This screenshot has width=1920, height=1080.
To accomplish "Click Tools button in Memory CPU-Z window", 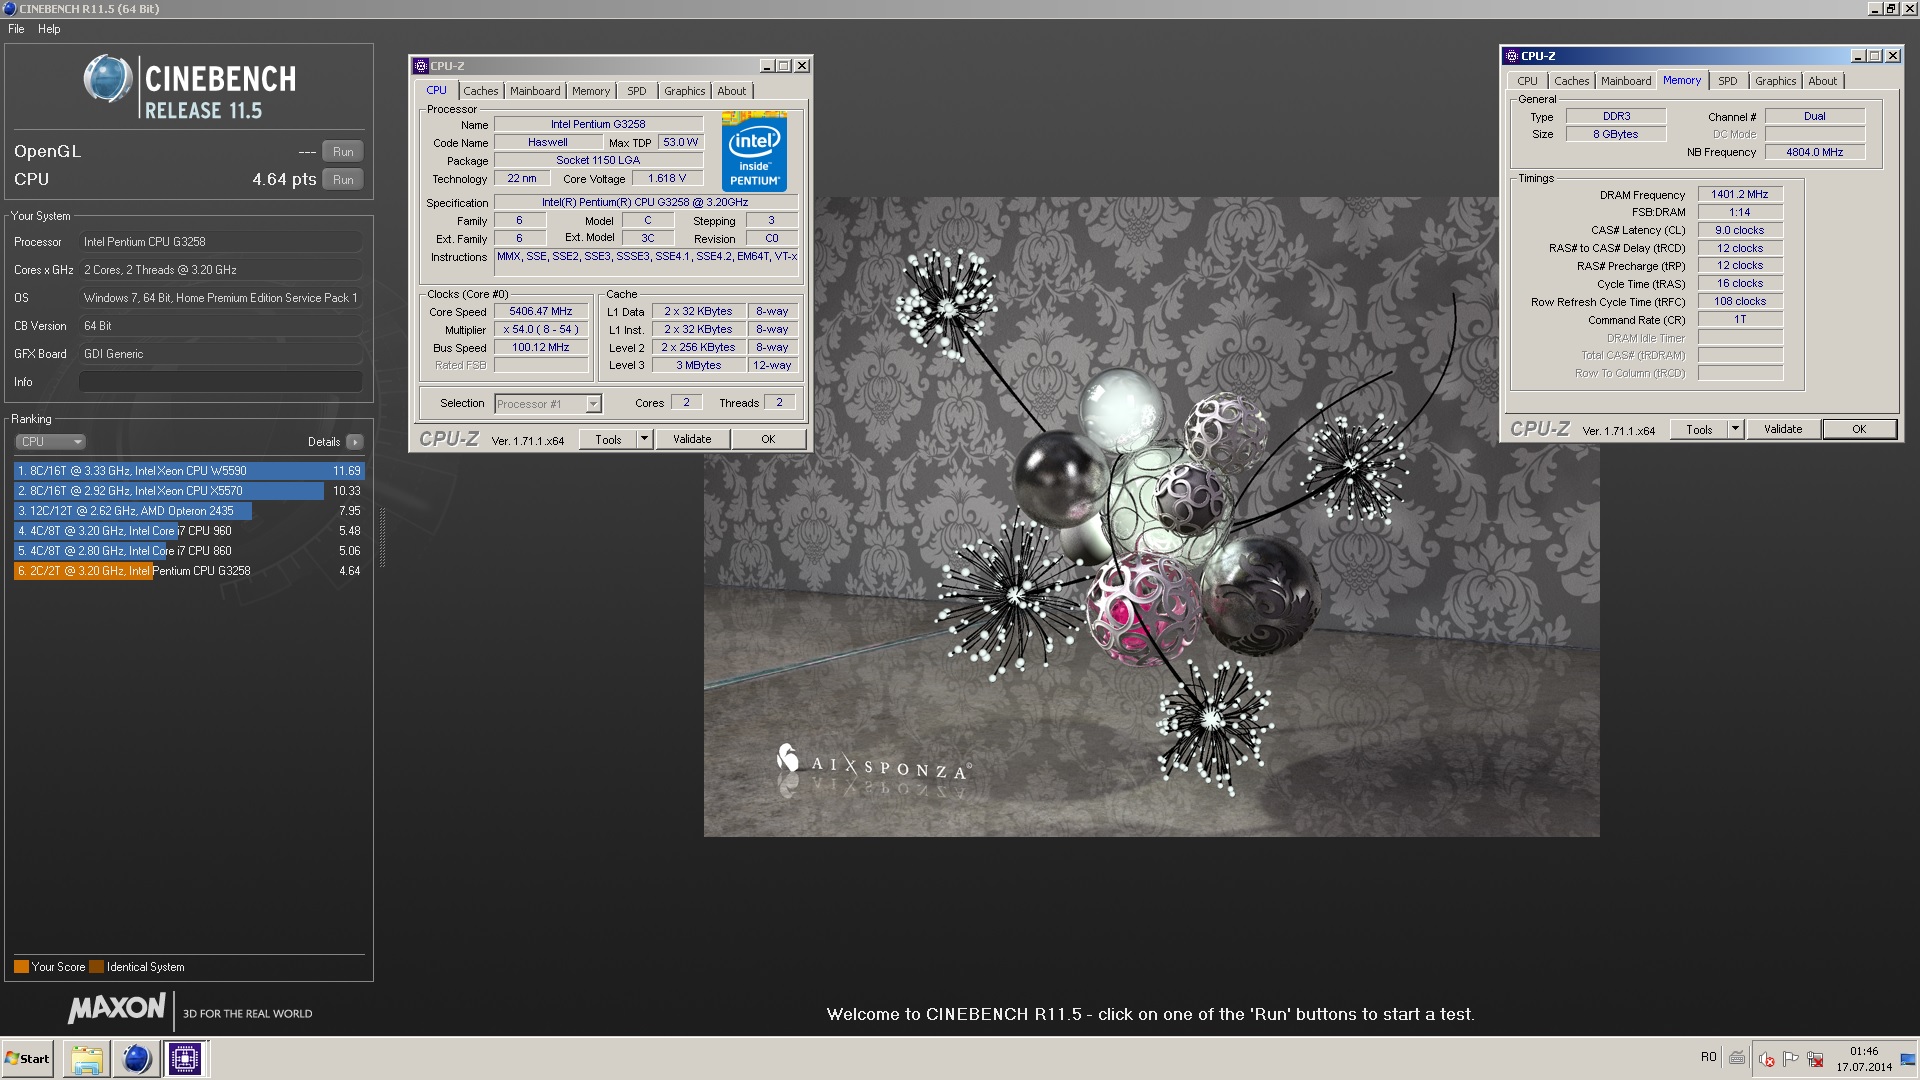I will [x=1699, y=429].
